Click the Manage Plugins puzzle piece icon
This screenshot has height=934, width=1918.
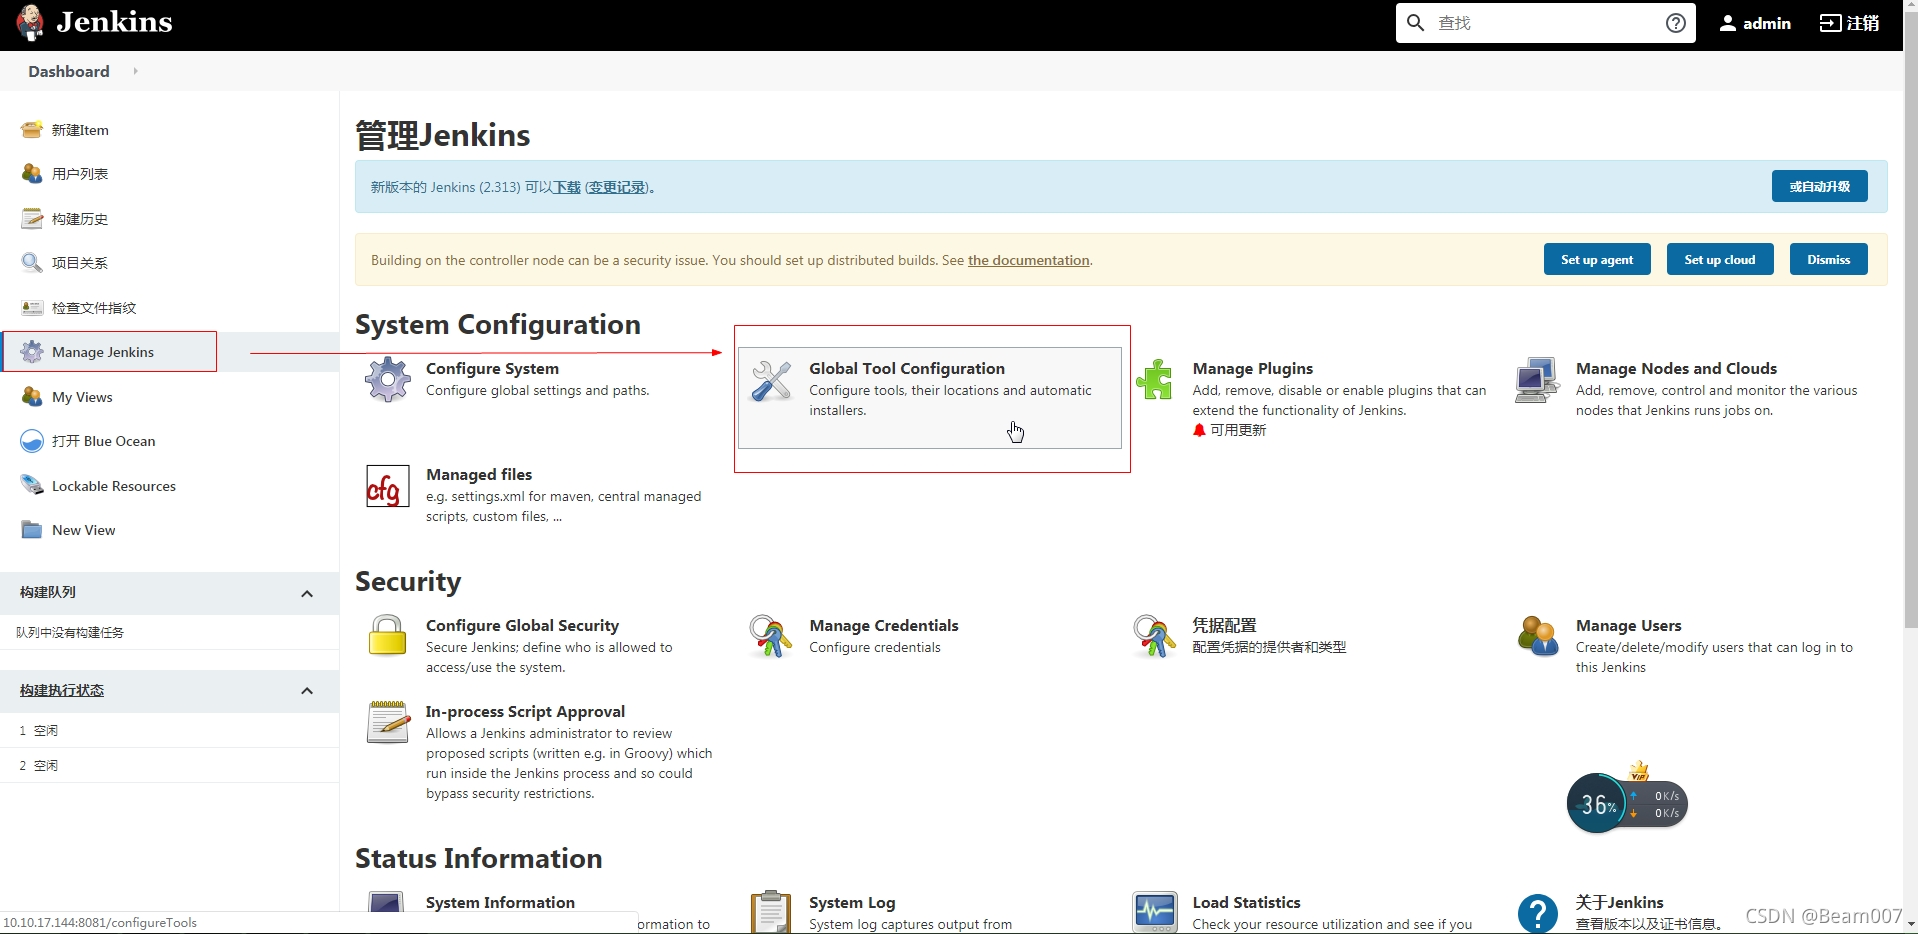point(1155,380)
